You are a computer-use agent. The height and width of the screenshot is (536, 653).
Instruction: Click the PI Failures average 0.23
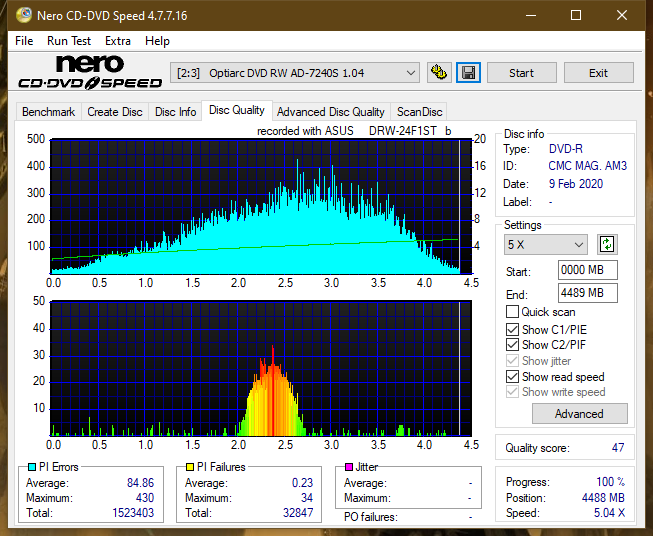click(x=302, y=483)
